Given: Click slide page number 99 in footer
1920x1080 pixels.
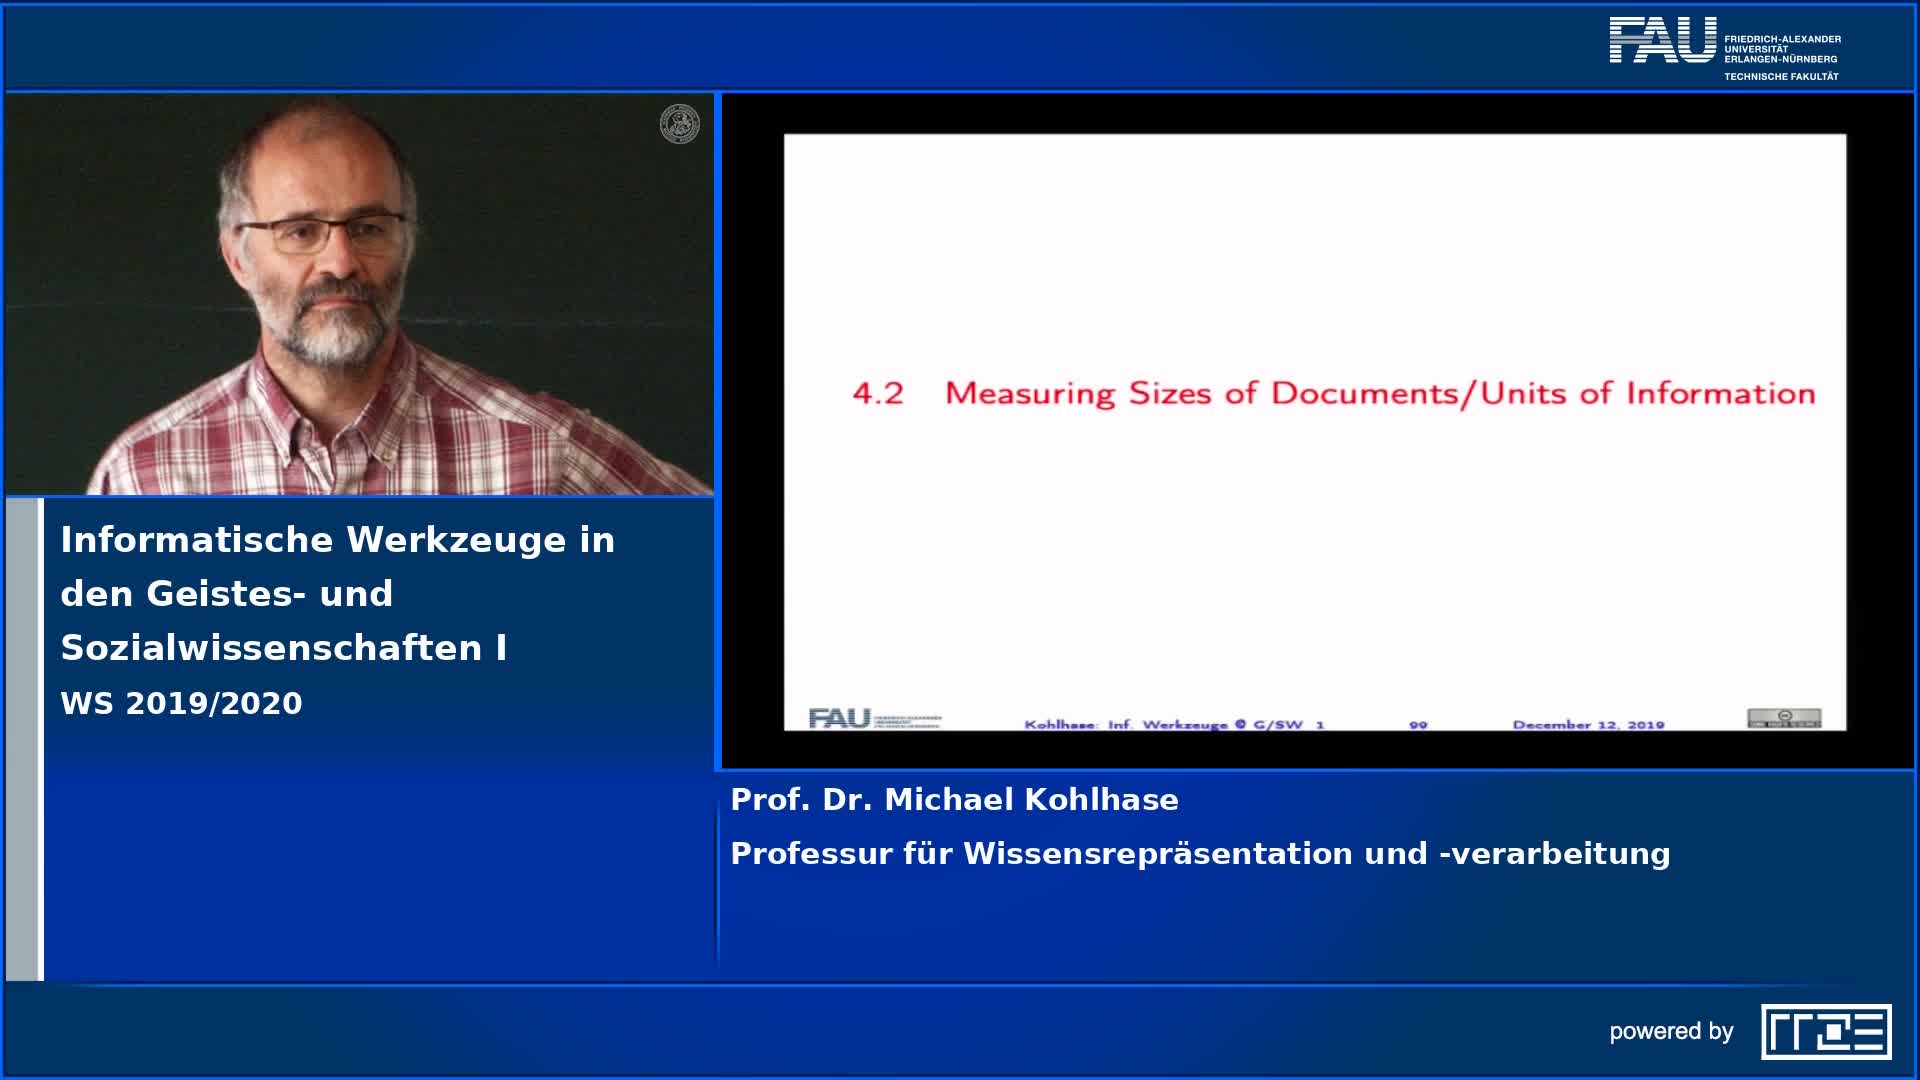Looking at the screenshot, I should click(1418, 724).
